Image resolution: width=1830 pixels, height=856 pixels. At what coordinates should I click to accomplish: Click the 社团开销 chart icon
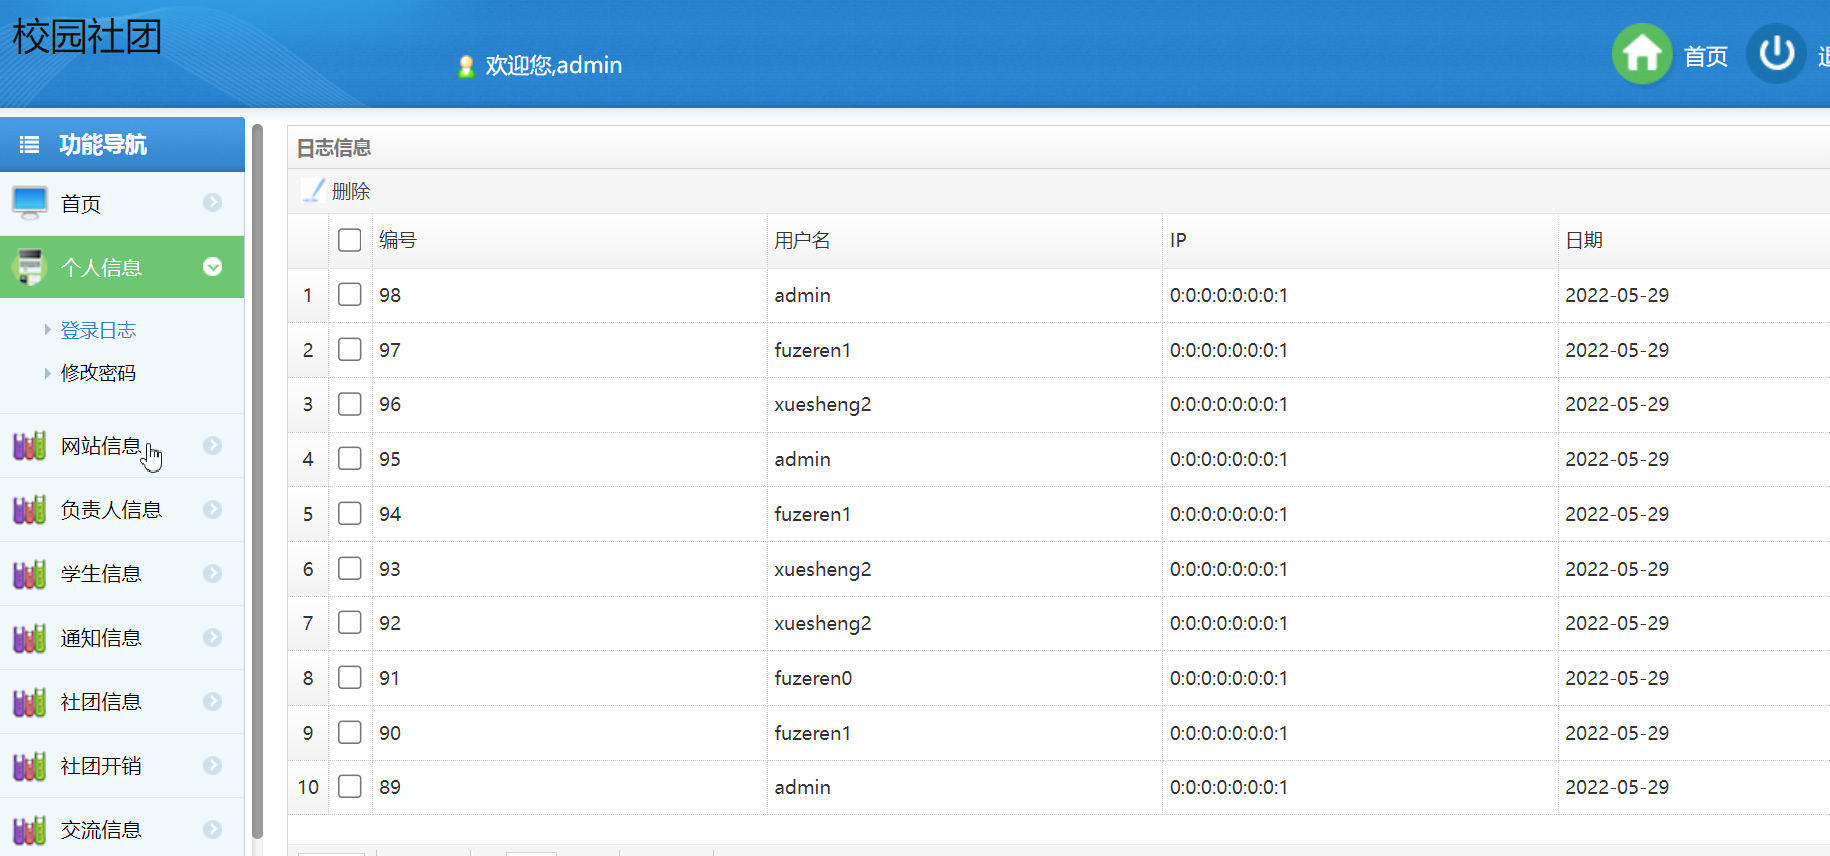click(x=30, y=765)
